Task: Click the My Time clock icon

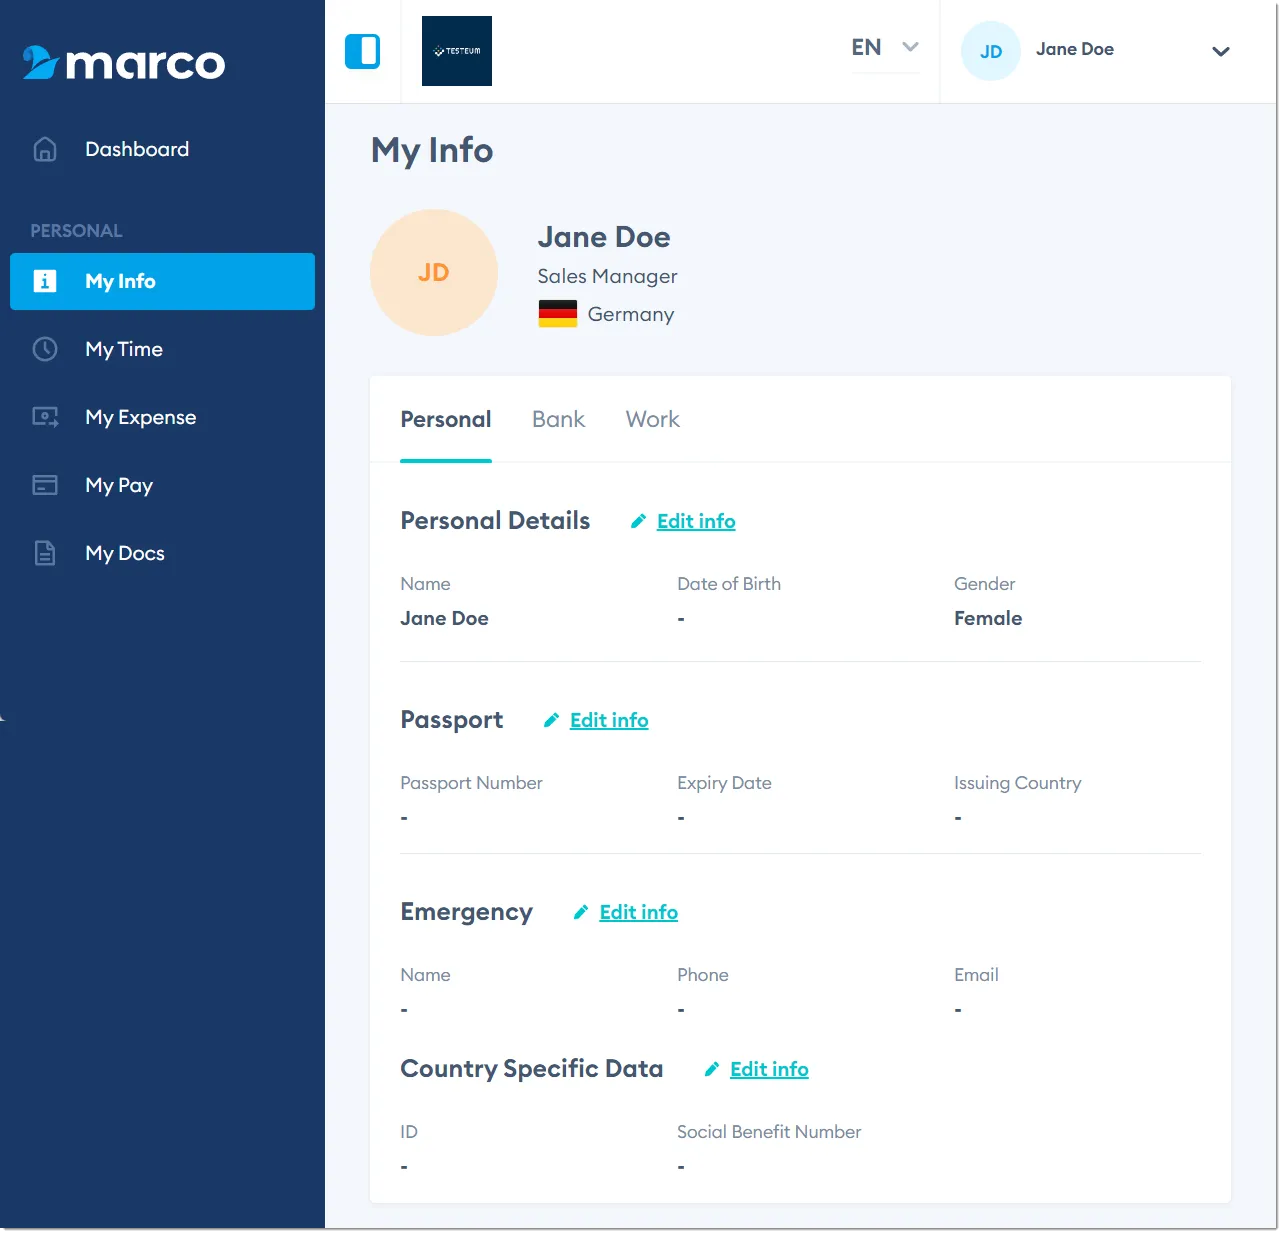Action: tap(45, 349)
